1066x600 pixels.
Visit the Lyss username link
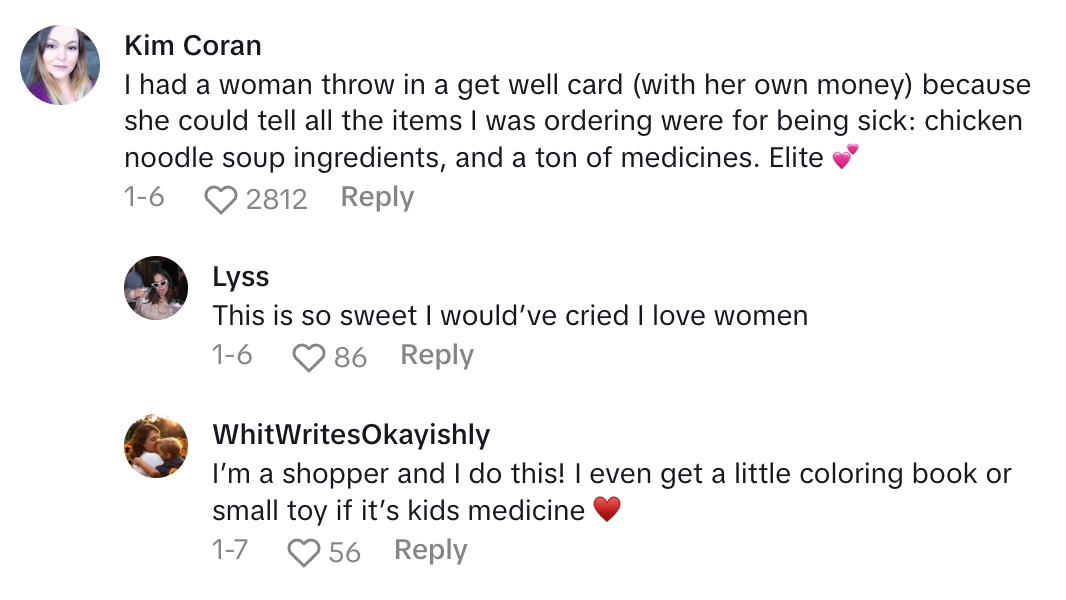coord(241,276)
